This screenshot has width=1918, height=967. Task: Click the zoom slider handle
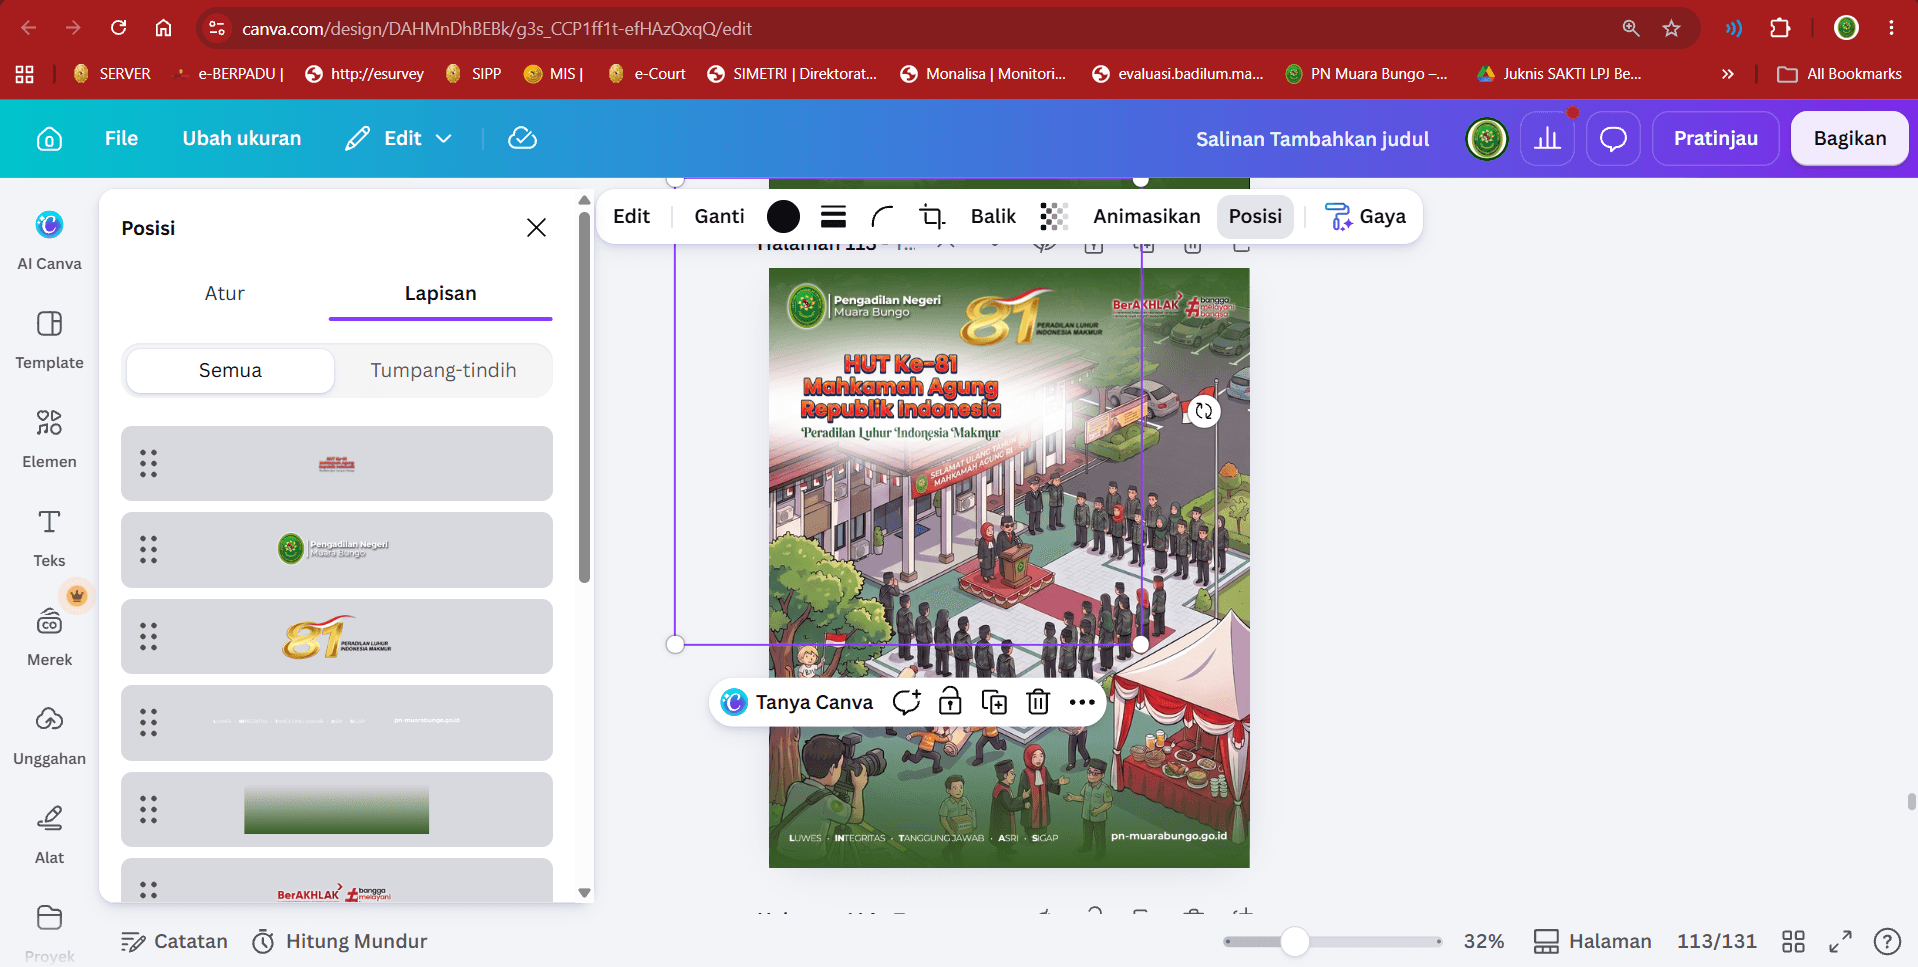(x=1295, y=941)
